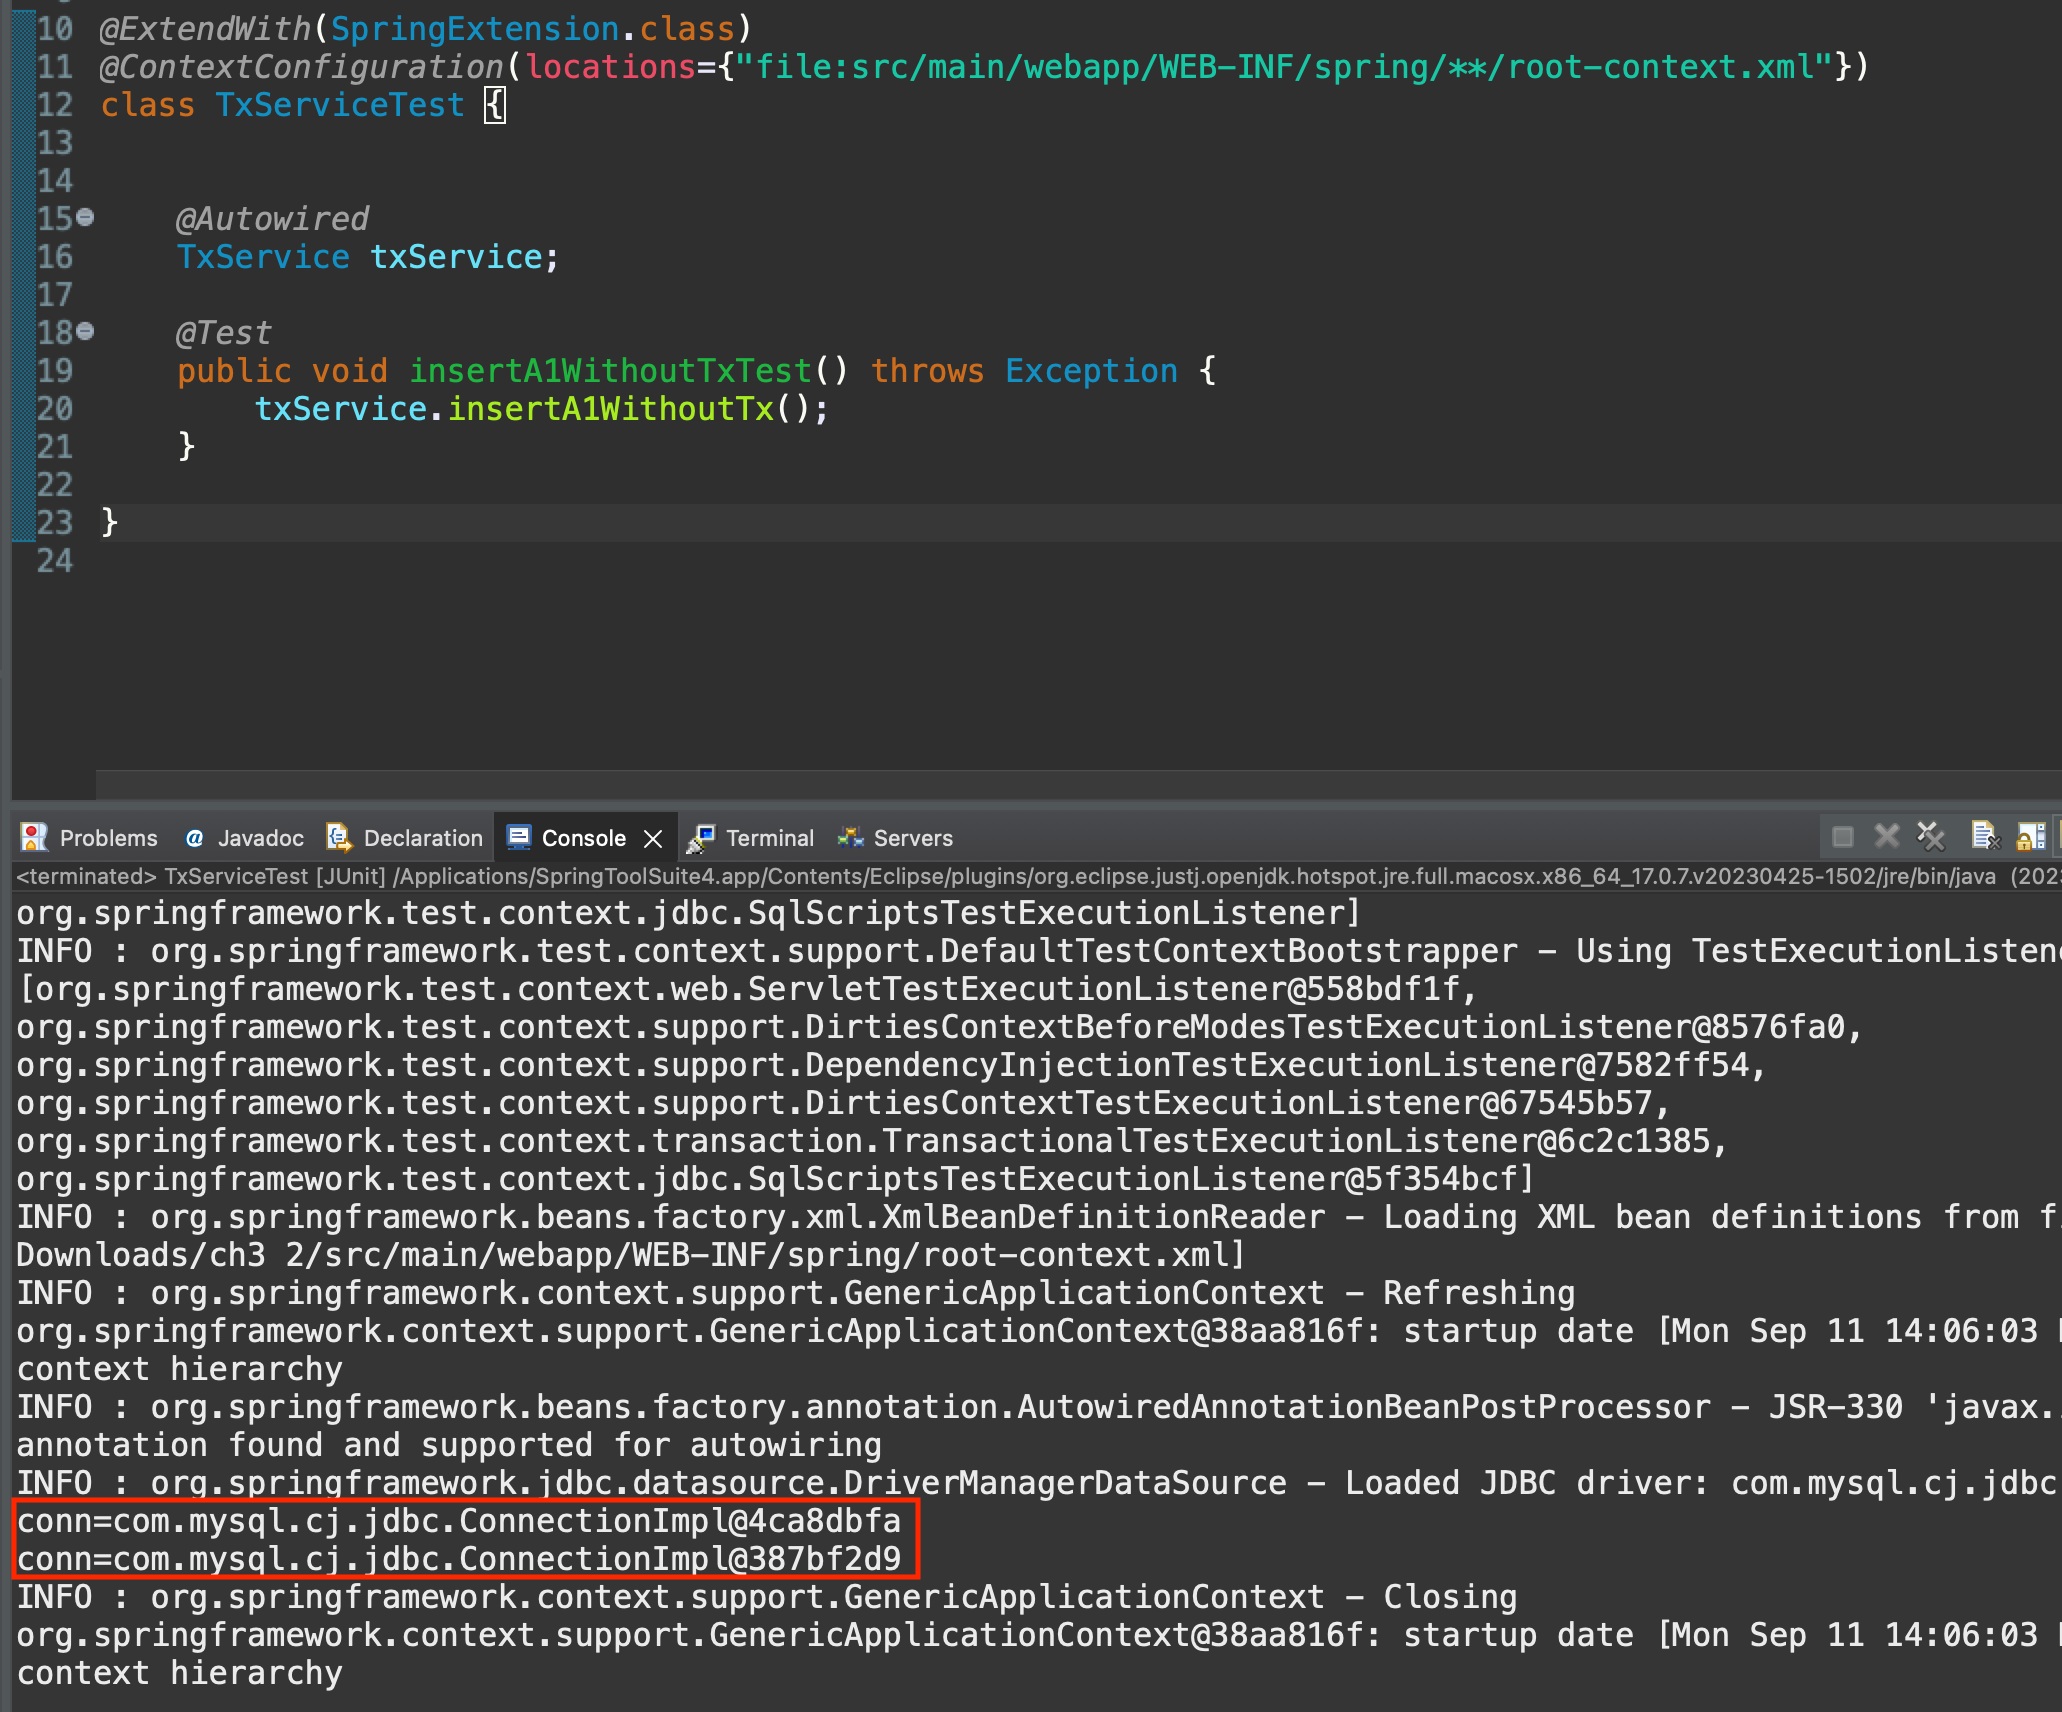
Task: Toggle the Scroll Lock console icon
Action: click(2030, 836)
